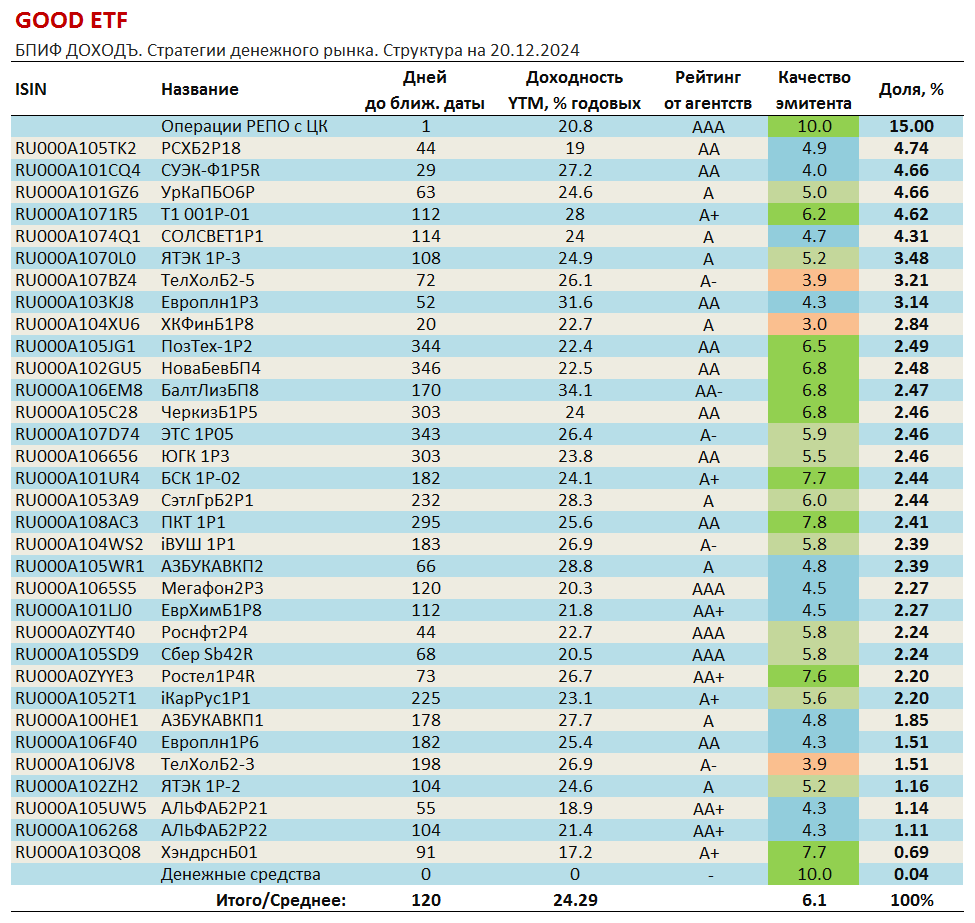Image resolution: width=975 pixels, height=923 pixels.
Task: Click the Название column header
Action: [199, 89]
